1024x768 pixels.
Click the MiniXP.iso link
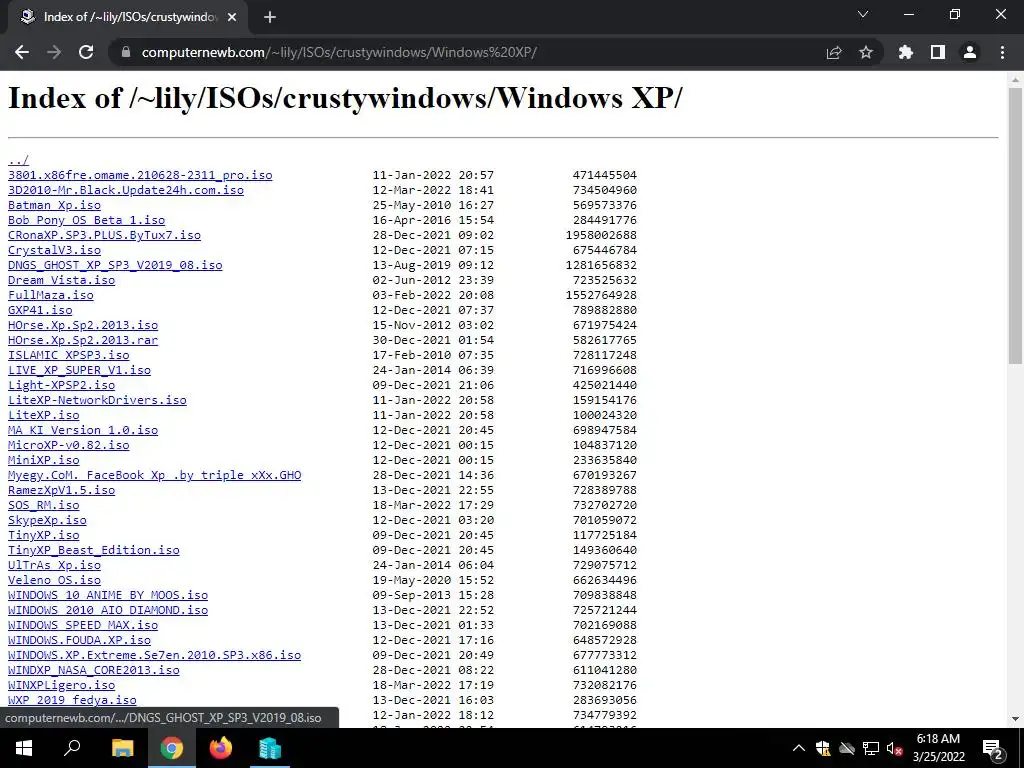[x=43, y=460]
